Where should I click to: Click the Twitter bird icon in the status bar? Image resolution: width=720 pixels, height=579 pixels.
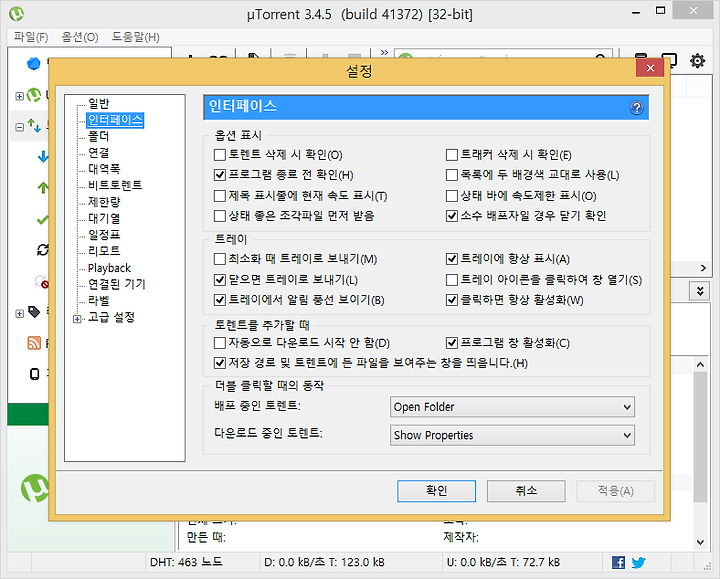pyautogui.click(x=638, y=562)
